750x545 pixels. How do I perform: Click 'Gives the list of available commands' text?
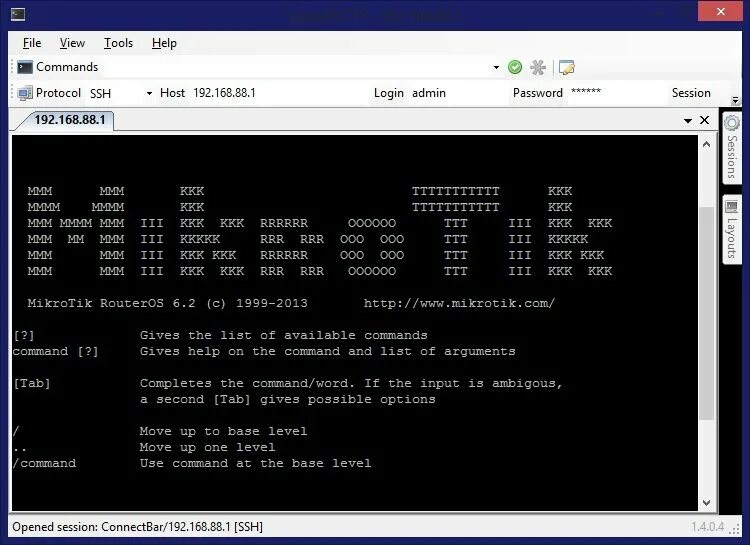click(x=284, y=335)
